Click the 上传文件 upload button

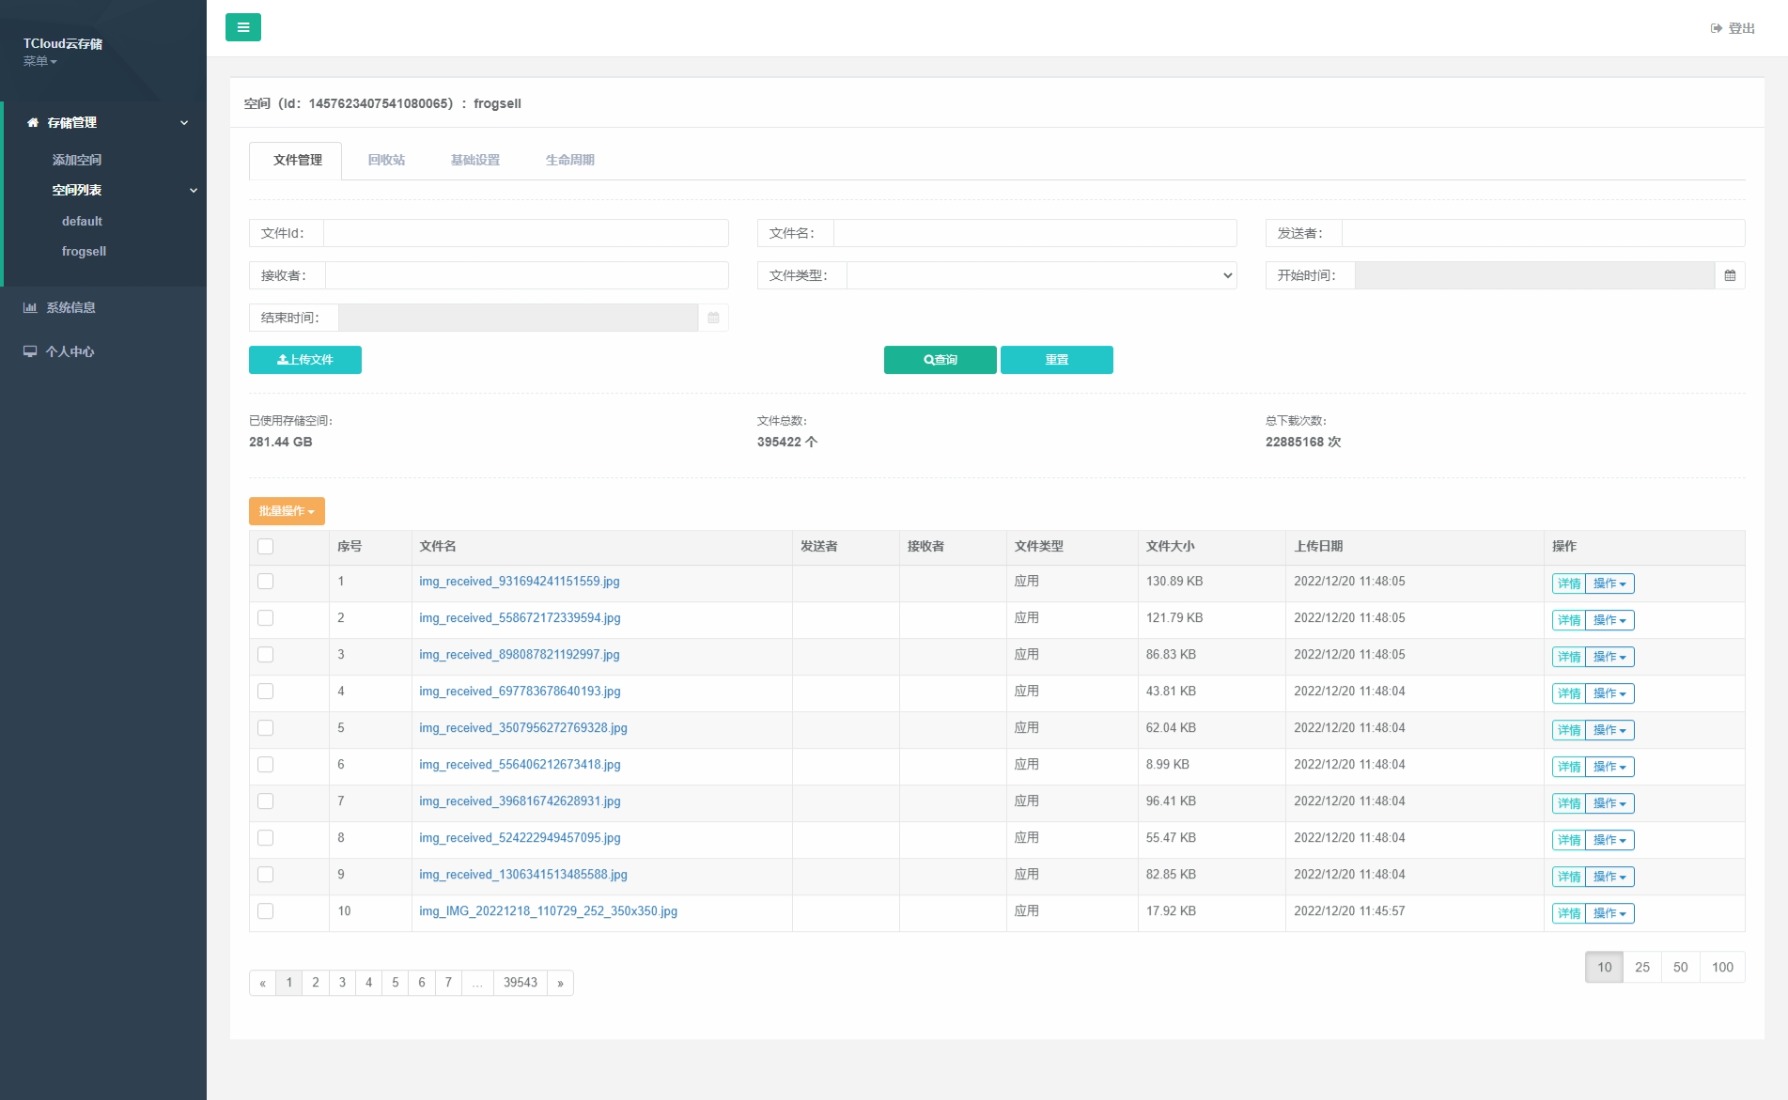click(305, 360)
